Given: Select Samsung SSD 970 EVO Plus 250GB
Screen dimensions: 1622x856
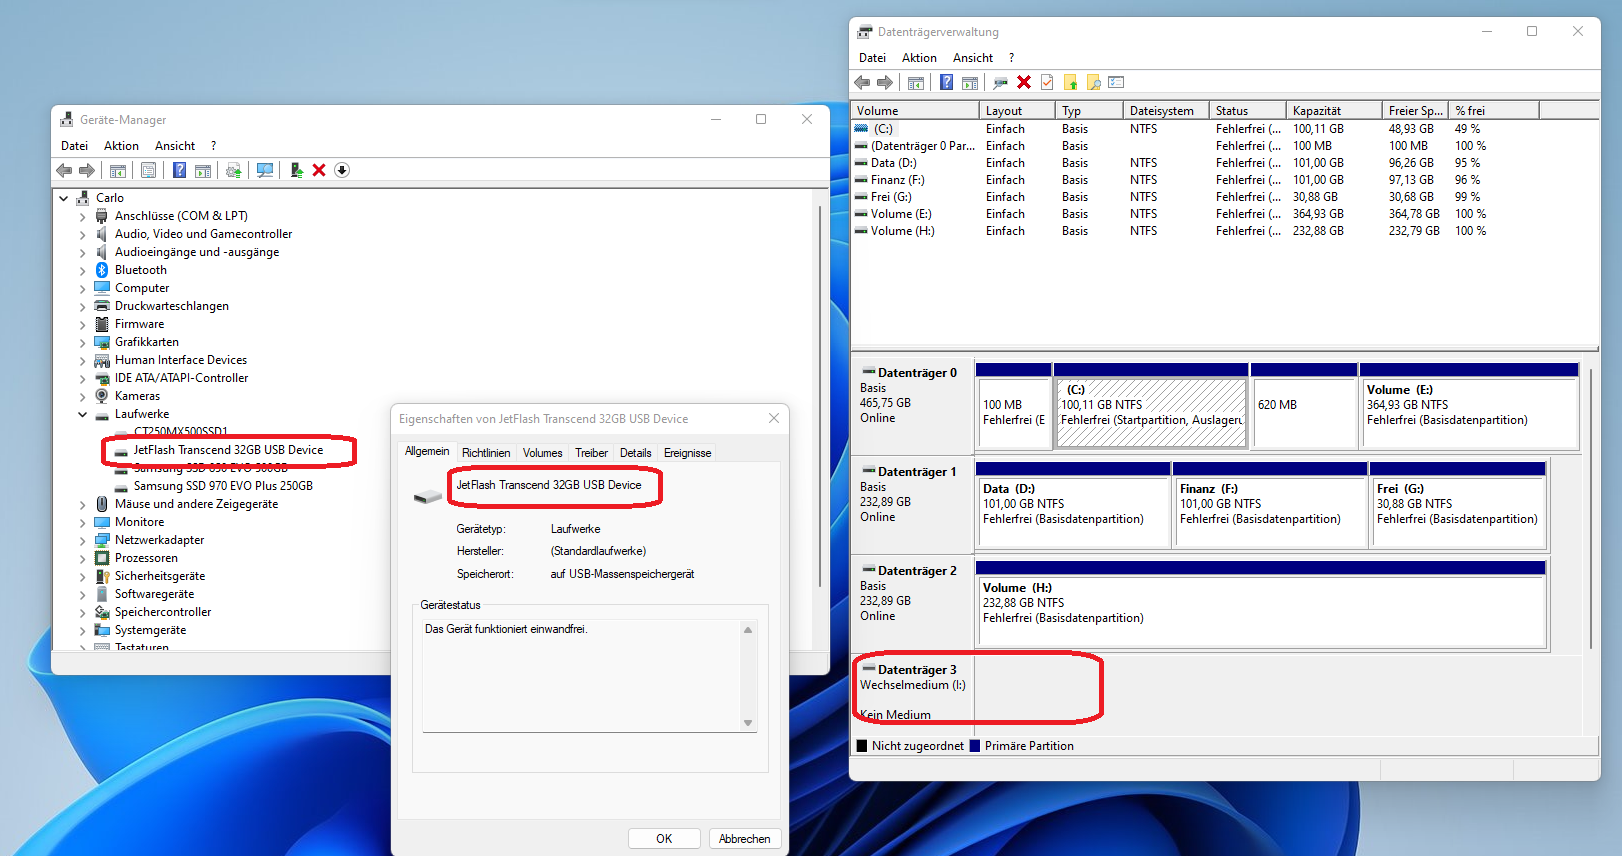Looking at the screenshot, I should 223,486.
